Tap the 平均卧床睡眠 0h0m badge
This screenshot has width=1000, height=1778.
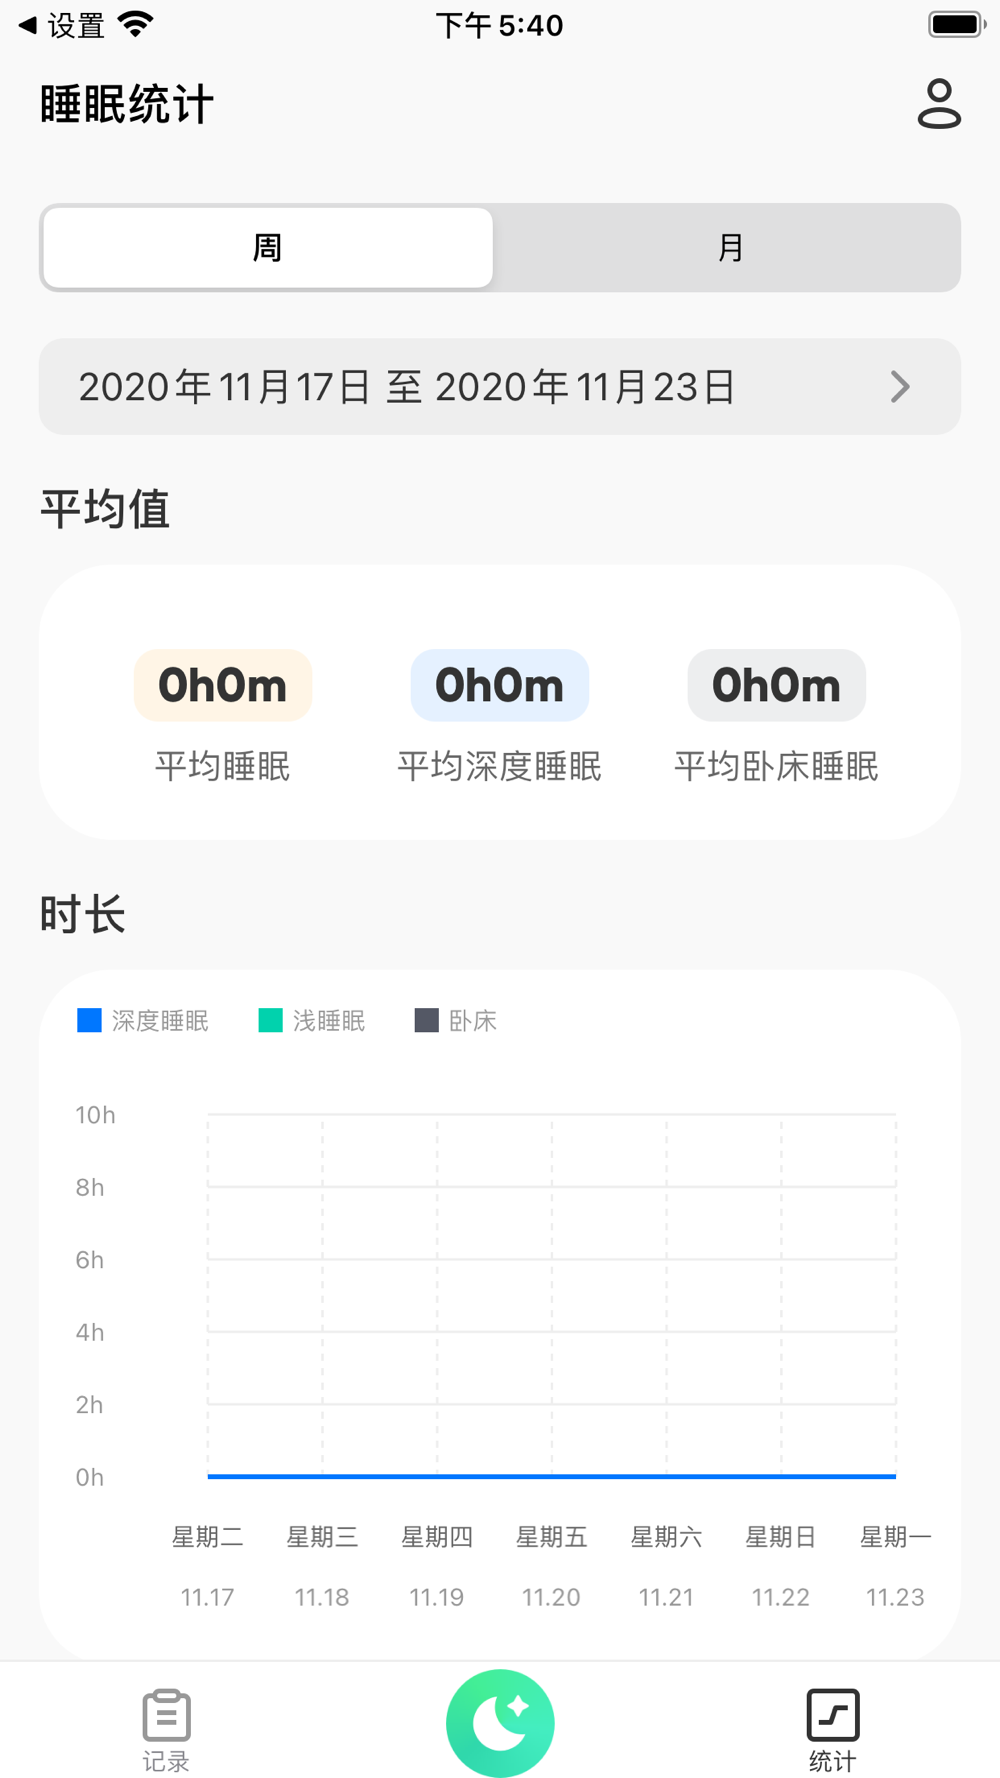[776, 686]
